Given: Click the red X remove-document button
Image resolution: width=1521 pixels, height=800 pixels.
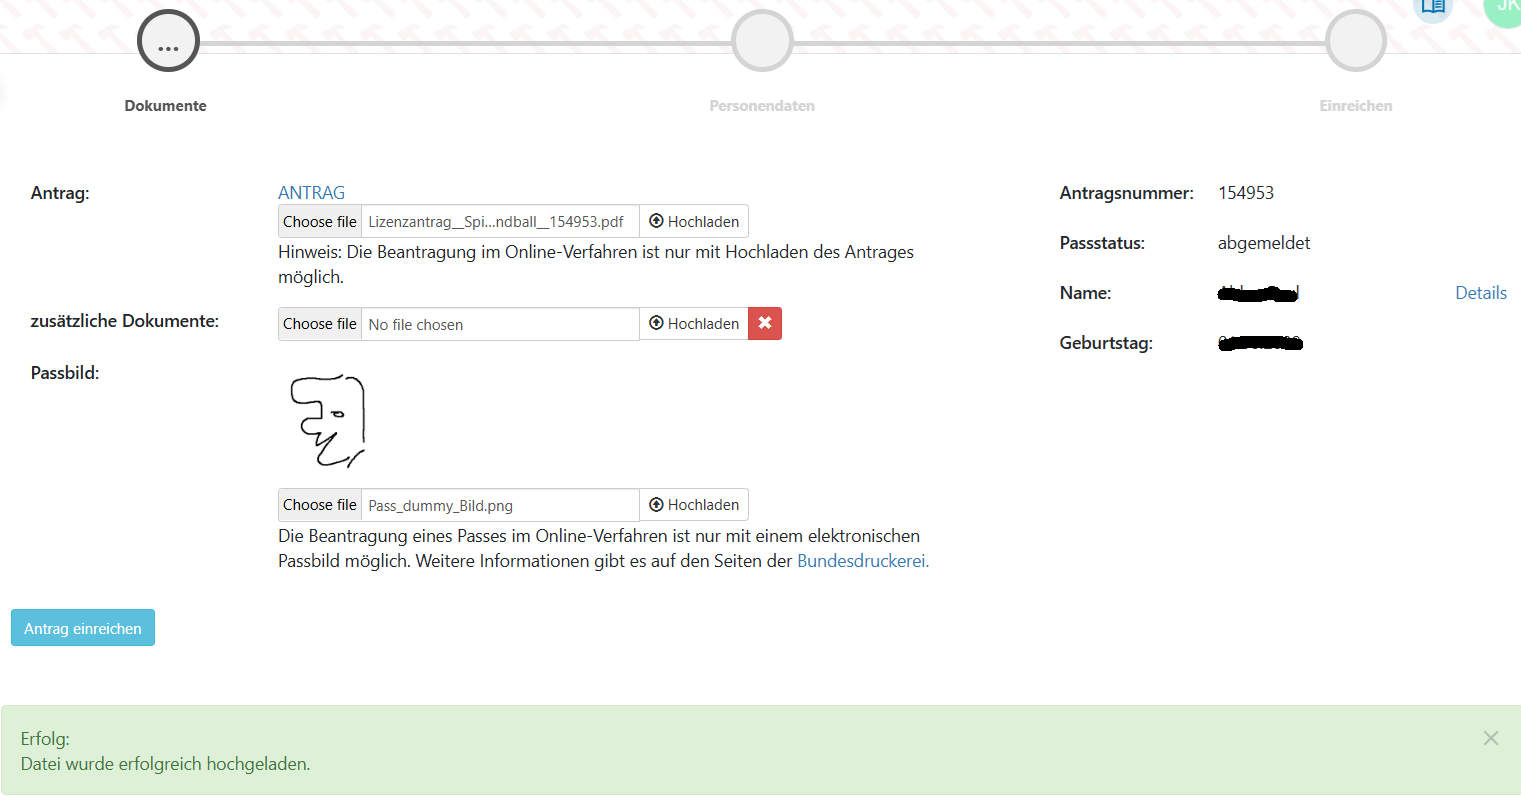Looking at the screenshot, I should (x=765, y=323).
